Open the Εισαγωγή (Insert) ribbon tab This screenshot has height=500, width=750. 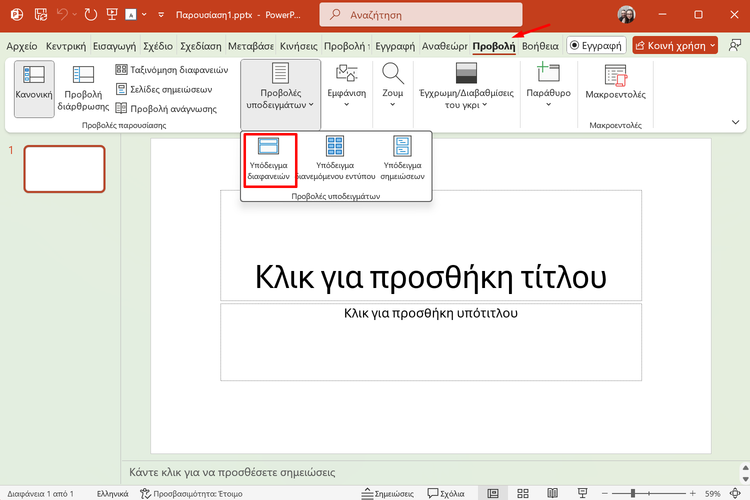[x=114, y=46]
